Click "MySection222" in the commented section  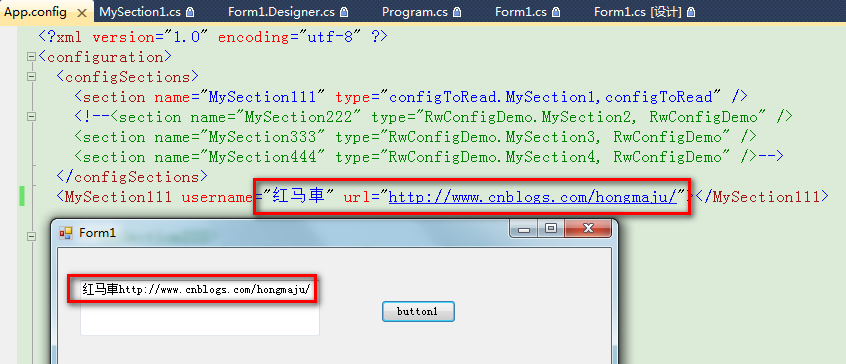[298, 116]
